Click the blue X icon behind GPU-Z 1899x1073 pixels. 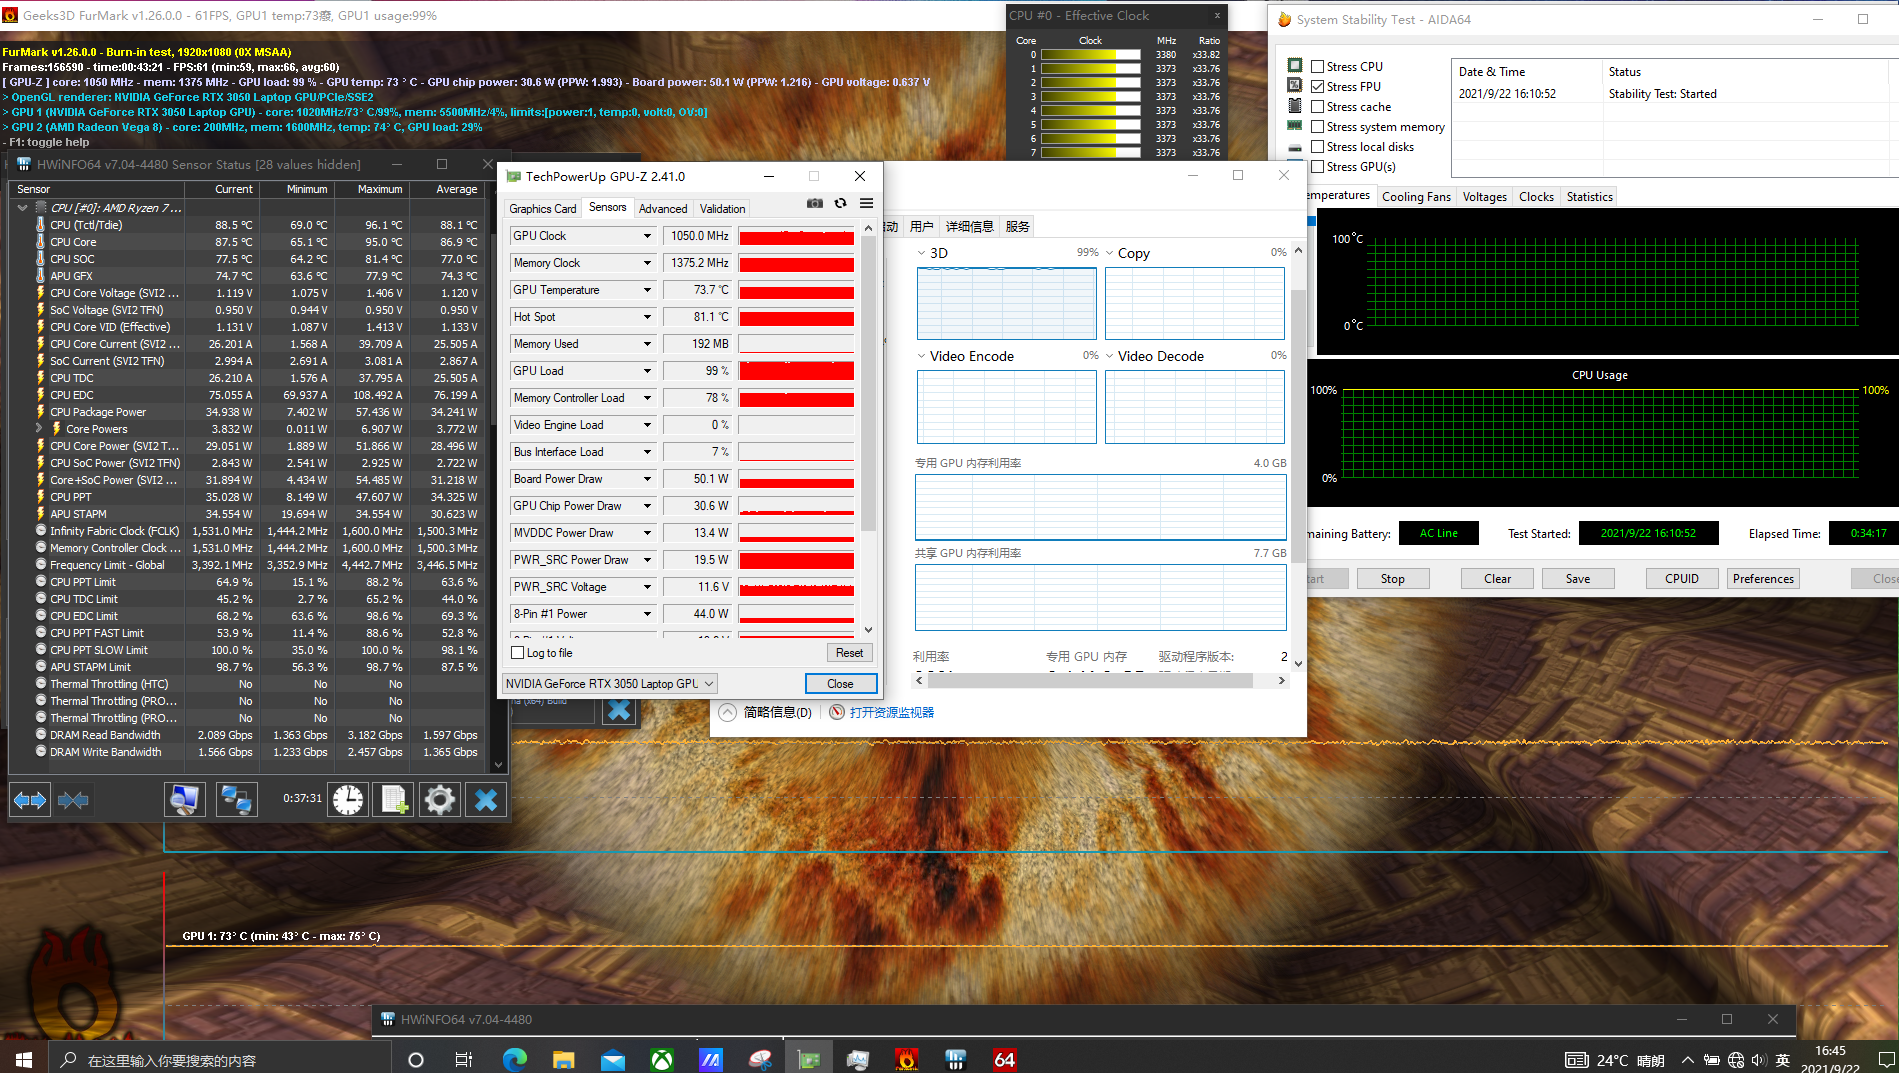click(x=619, y=711)
